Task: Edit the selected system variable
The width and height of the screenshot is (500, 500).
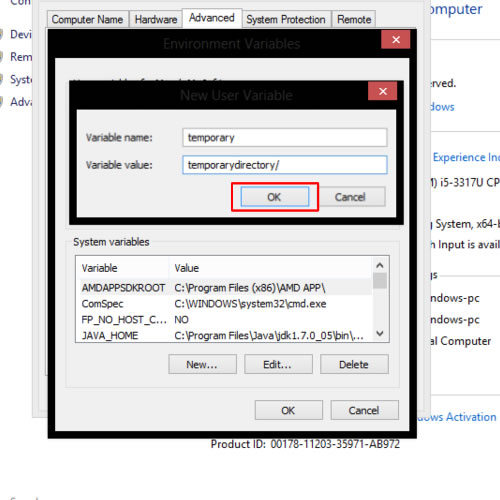Action: [278, 364]
